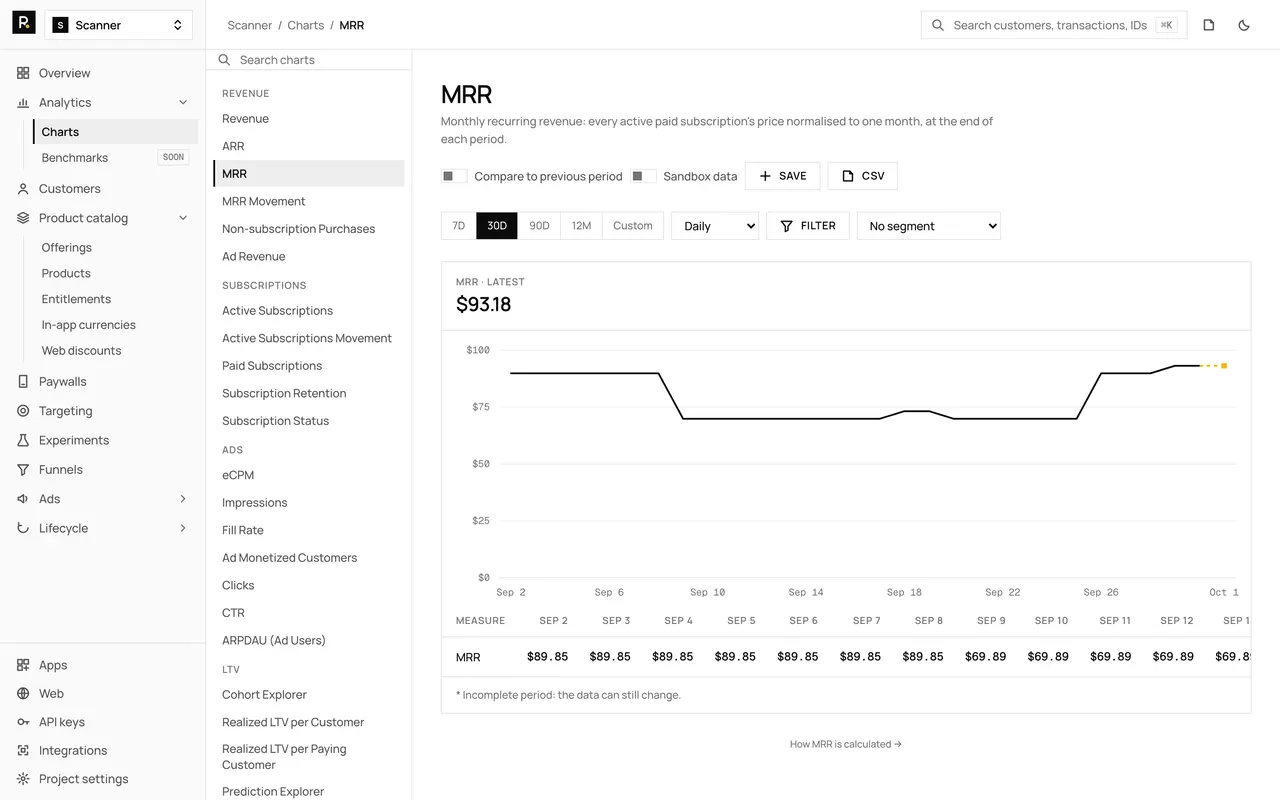
Task: Open Web discounts page
Action: tap(116, 351)
